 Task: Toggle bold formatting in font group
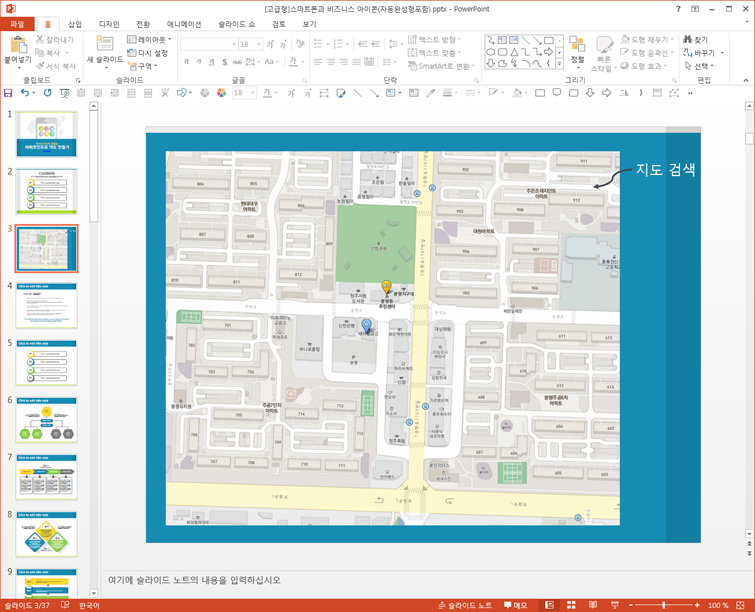[x=186, y=62]
